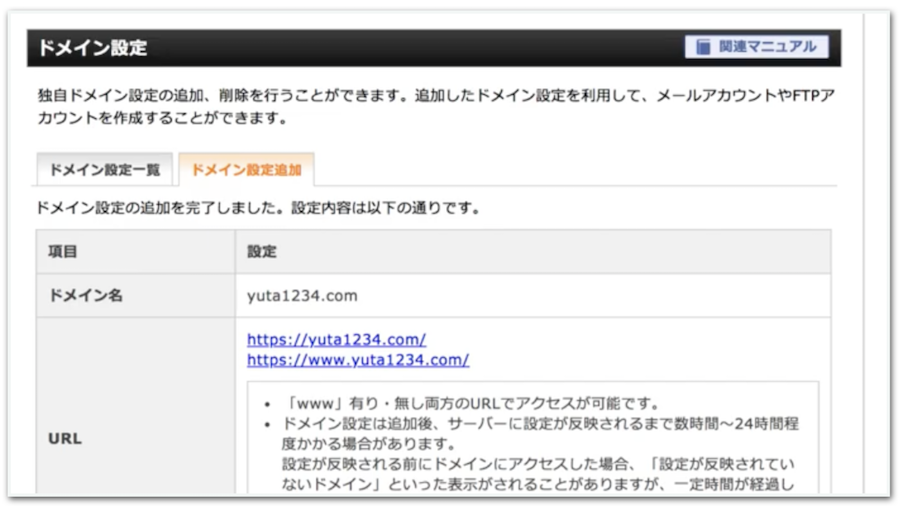Open the 関連マニュアル button

click(757, 47)
